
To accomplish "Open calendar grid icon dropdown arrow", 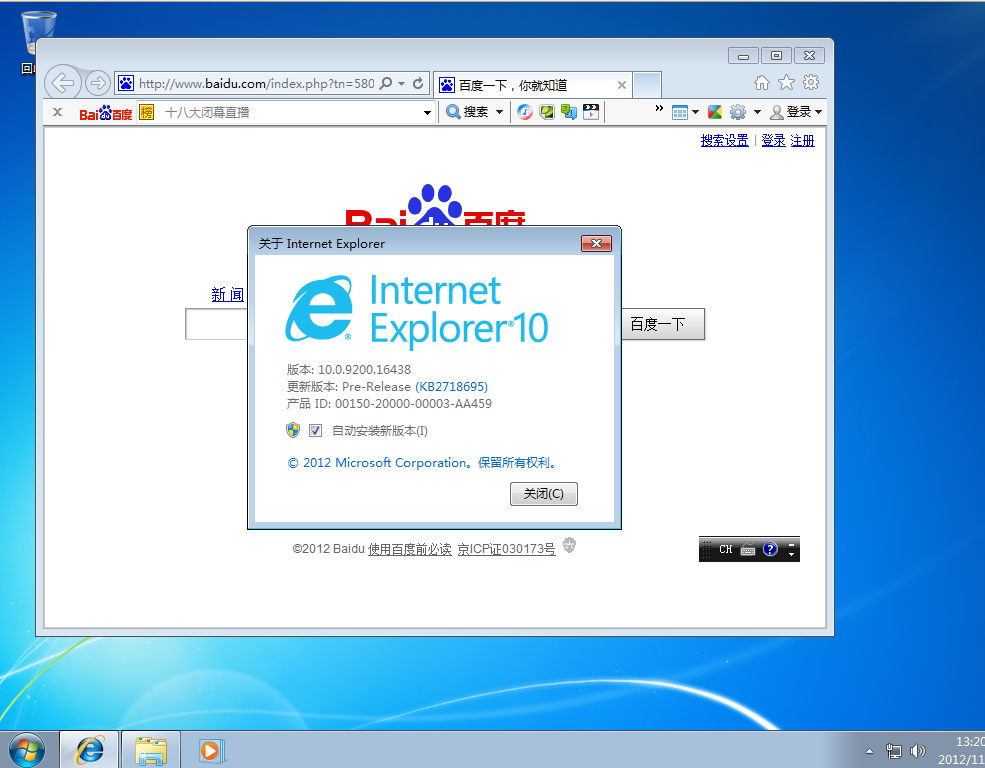I will click(695, 113).
